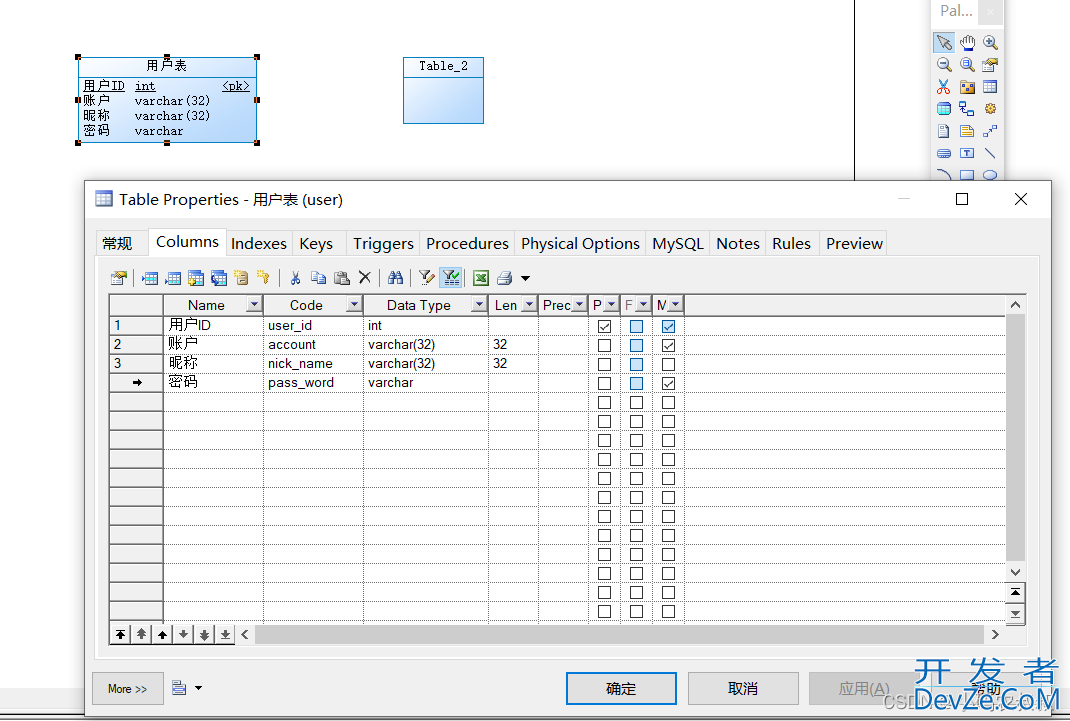The width and height of the screenshot is (1070, 721).
Task: Open the Data Type column header dropdown
Action: [x=479, y=305]
